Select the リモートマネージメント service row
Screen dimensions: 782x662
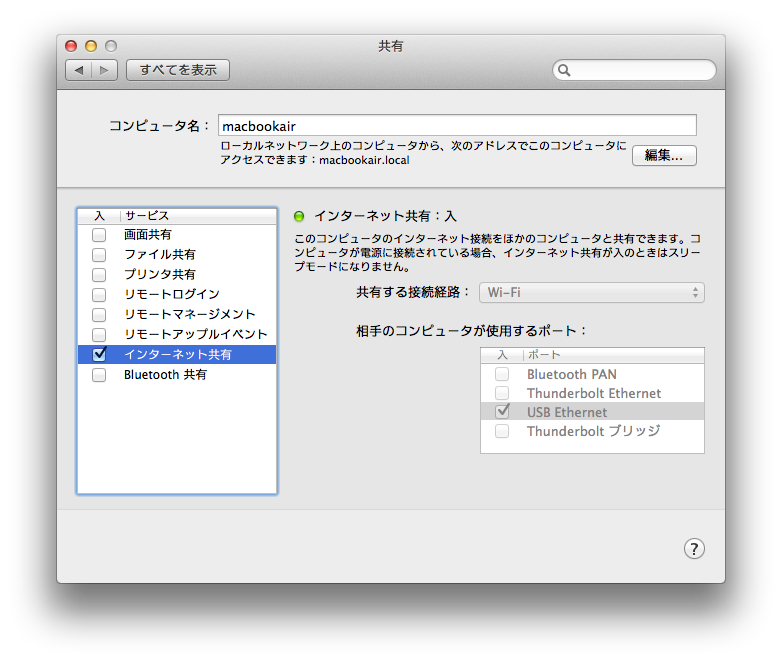pos(177,314)
